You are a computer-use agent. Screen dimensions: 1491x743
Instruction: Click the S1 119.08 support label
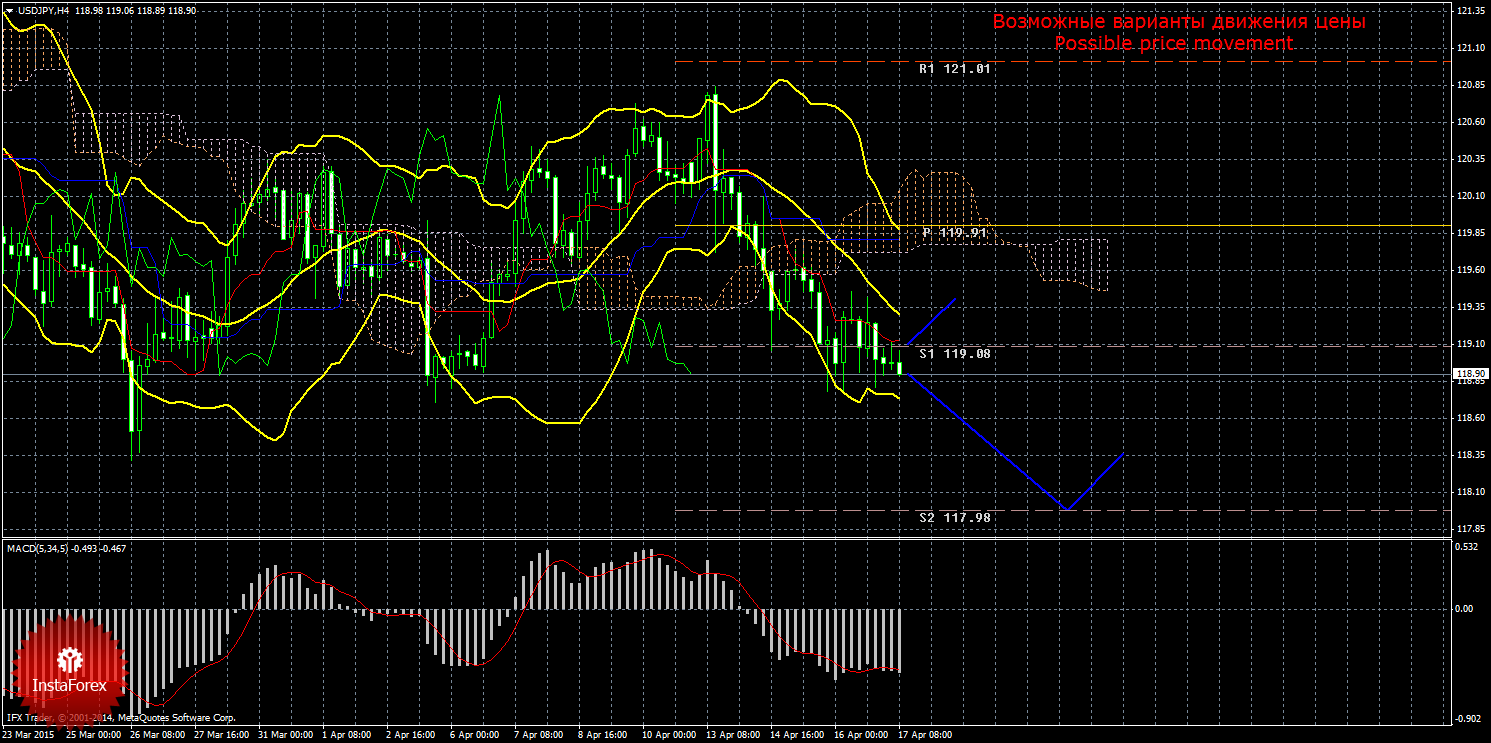point(954,353)
